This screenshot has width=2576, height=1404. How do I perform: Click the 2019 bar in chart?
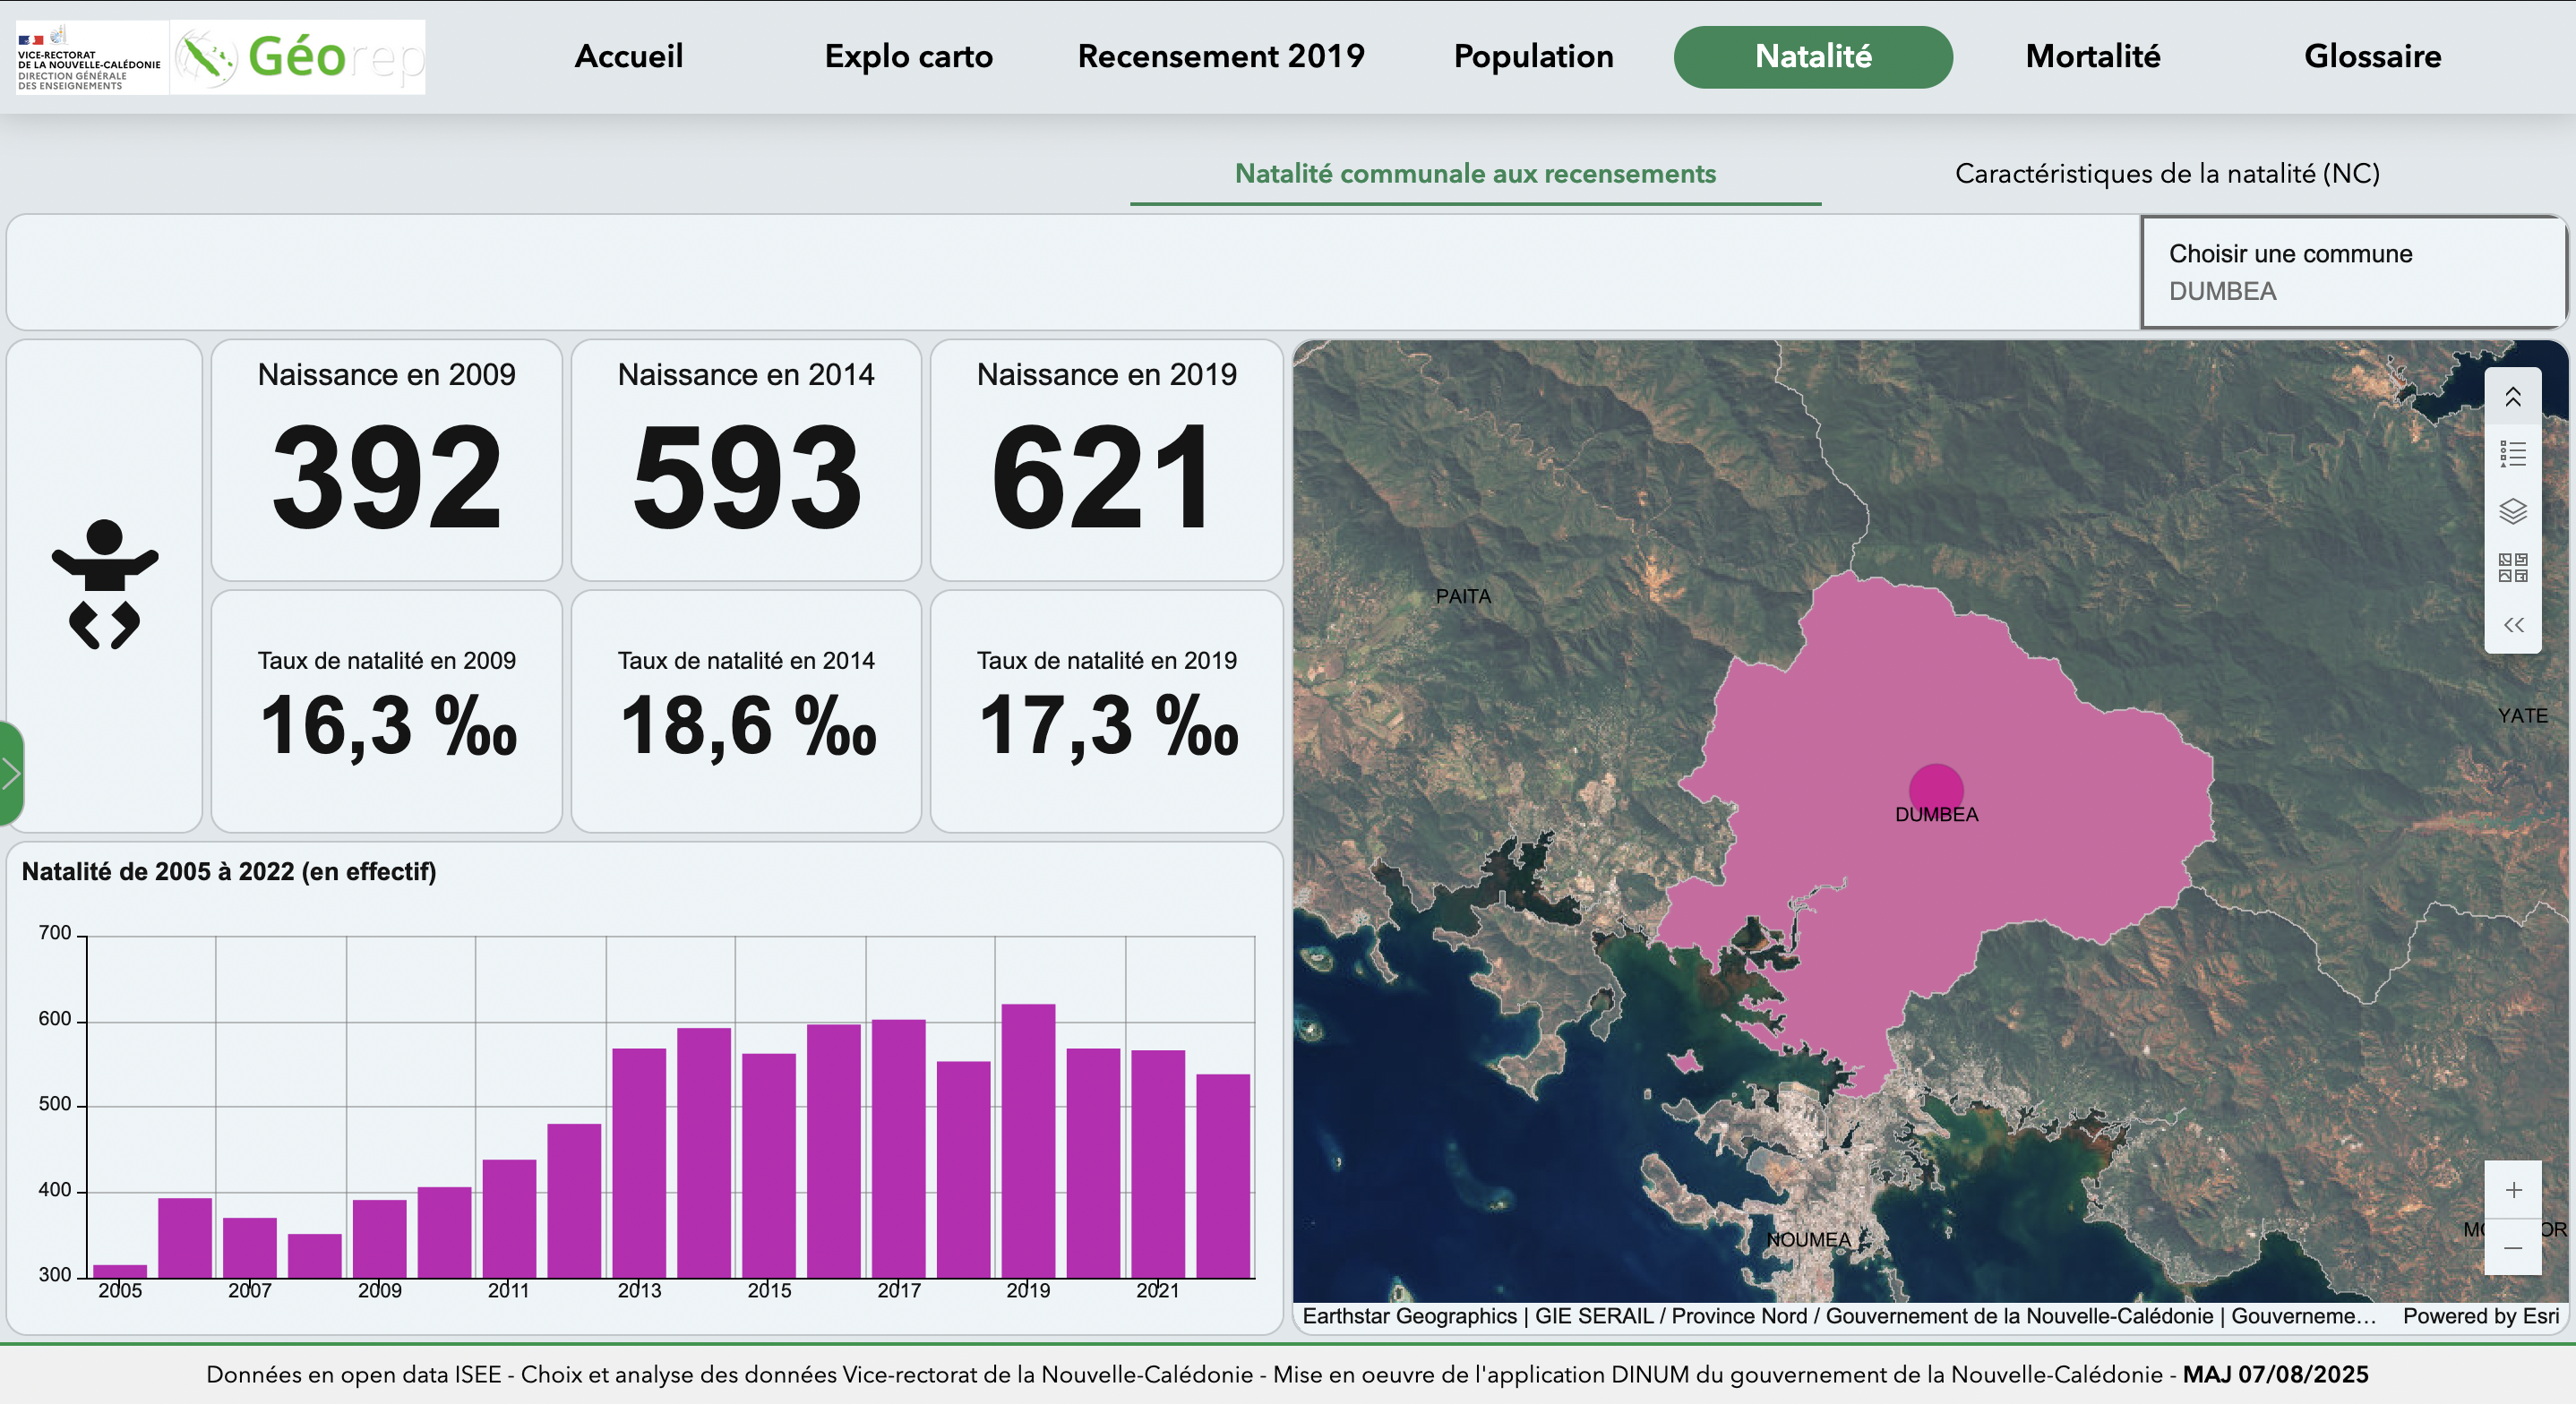(1028, 1140)
